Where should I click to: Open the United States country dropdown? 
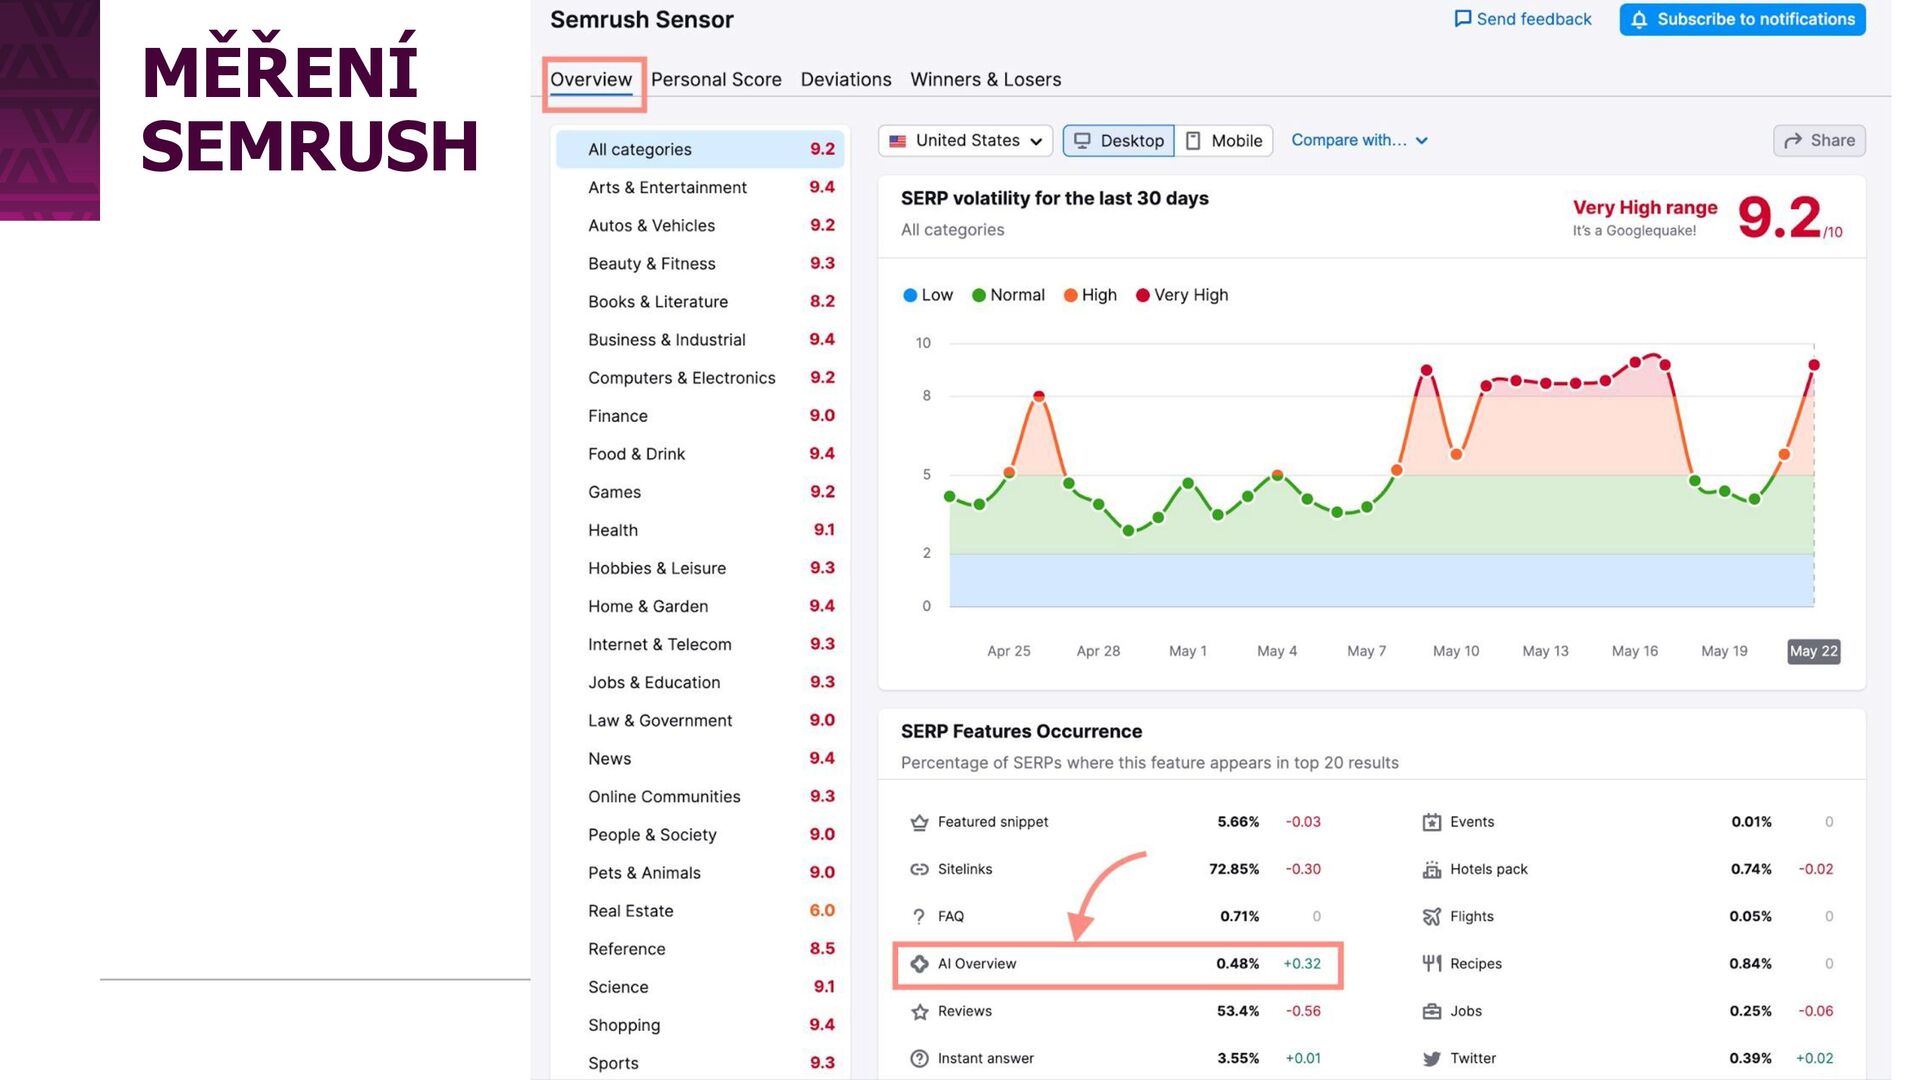(966, 141)
